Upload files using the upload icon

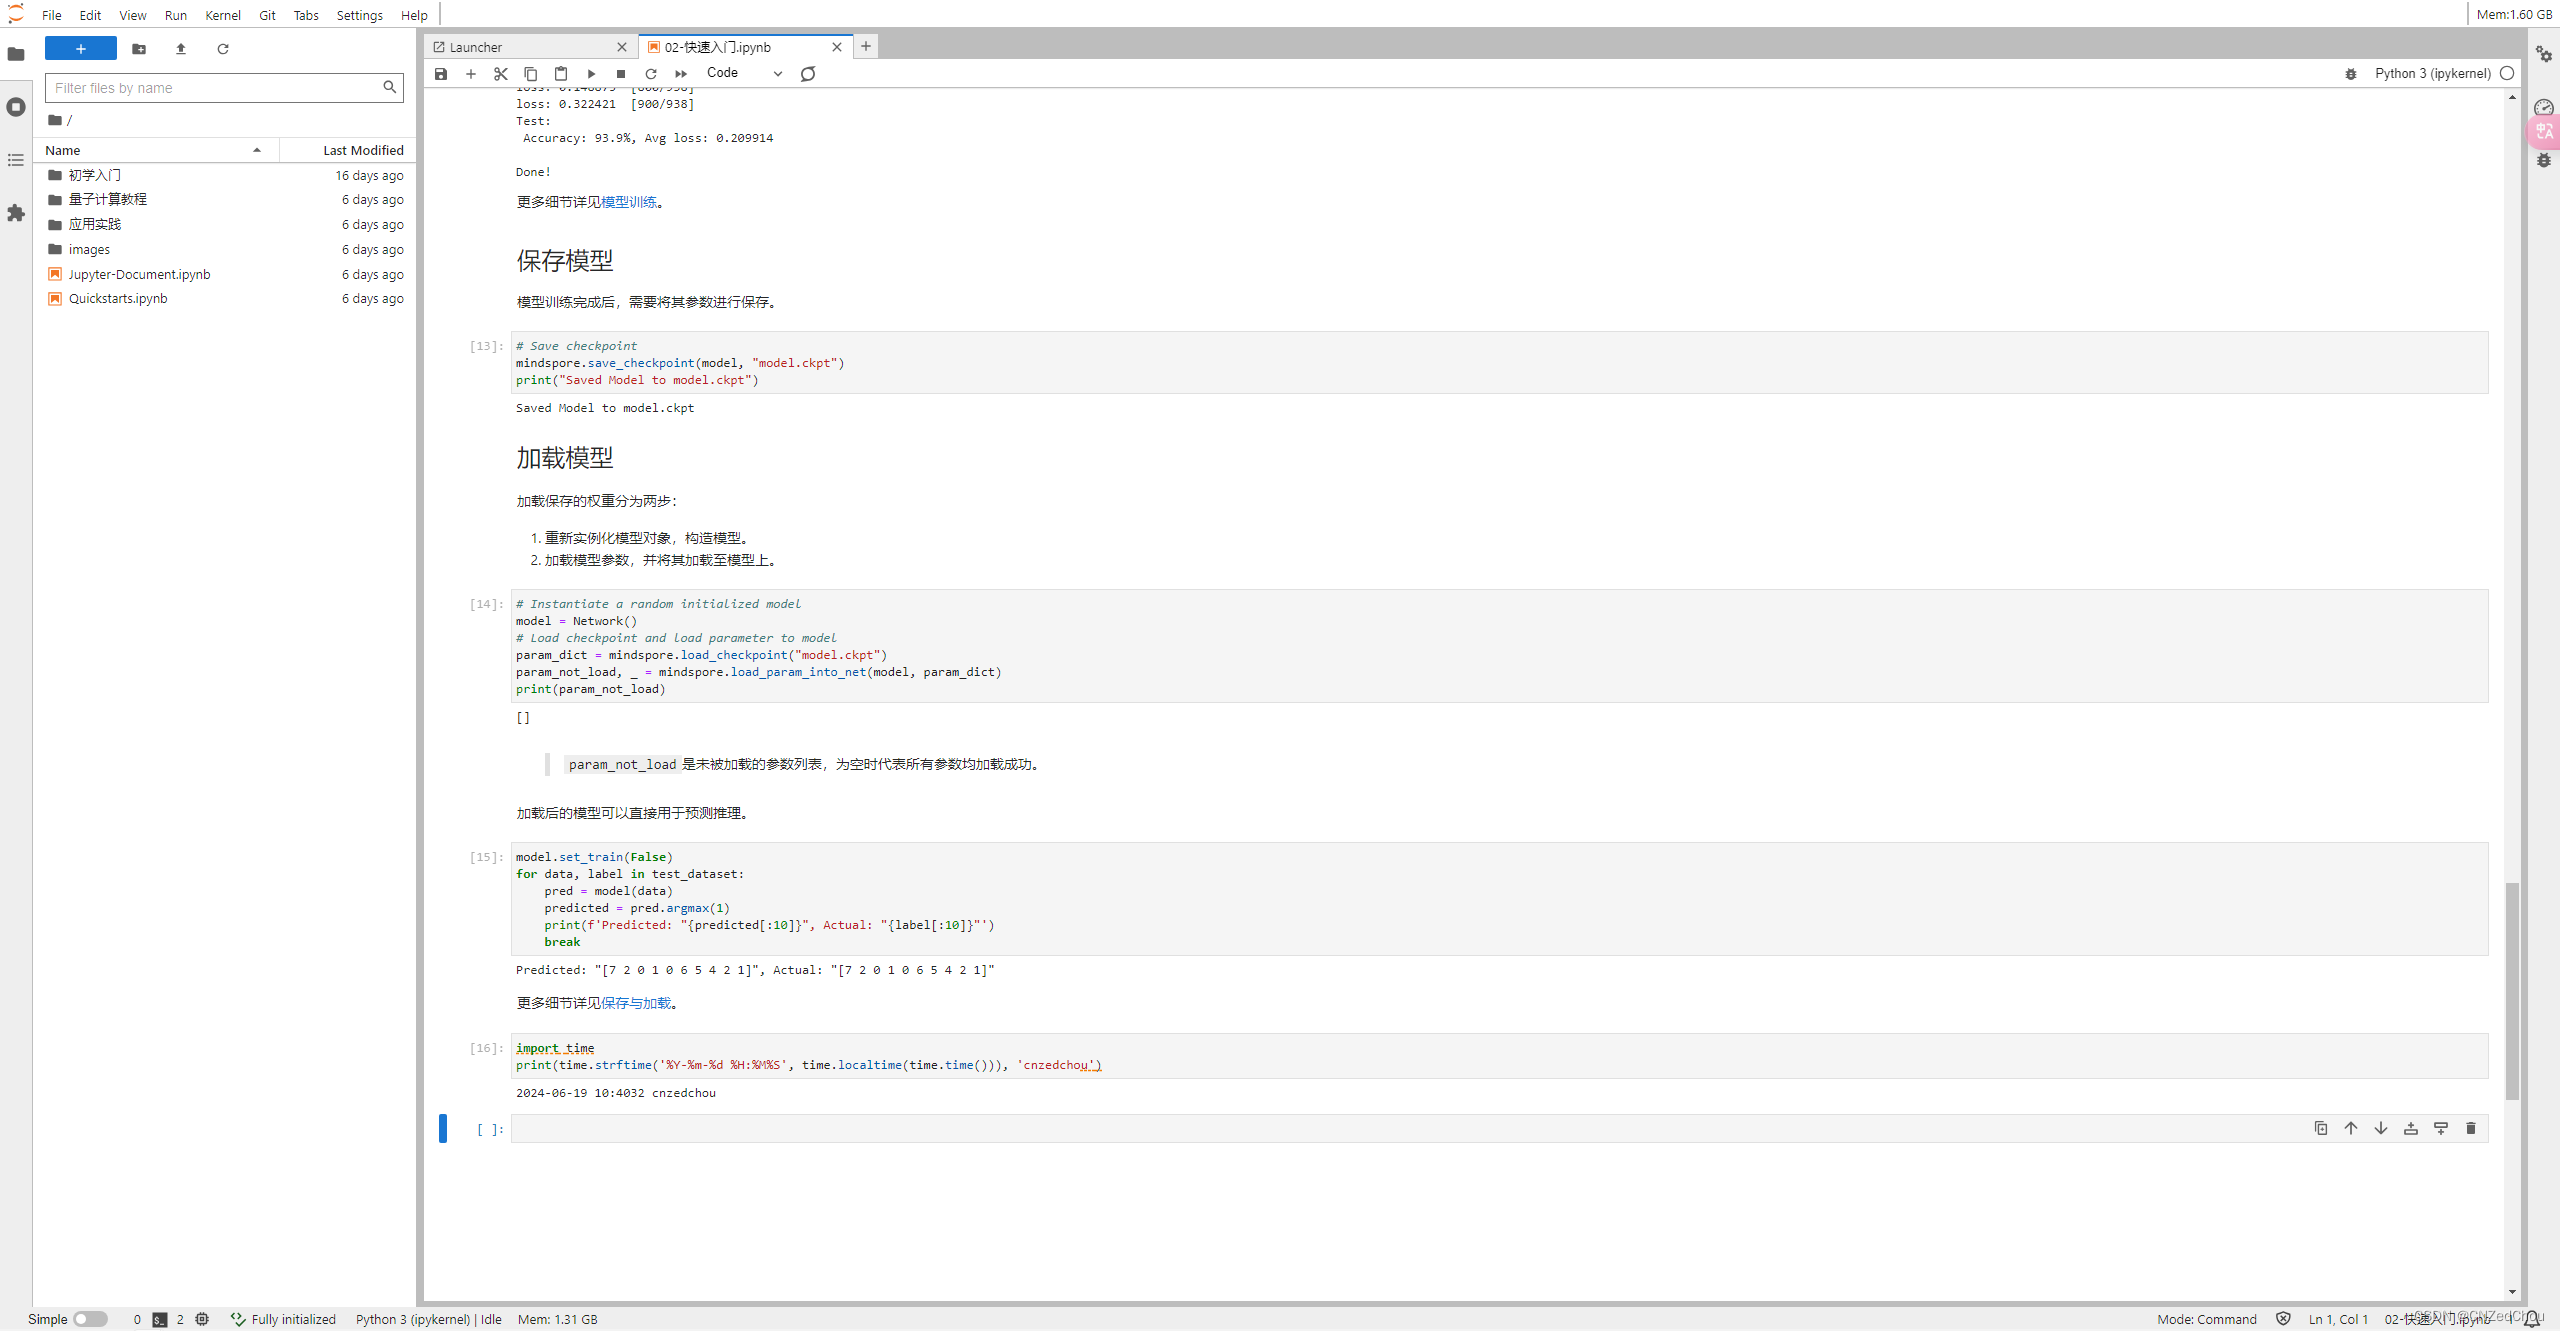[x=181, y=49]
